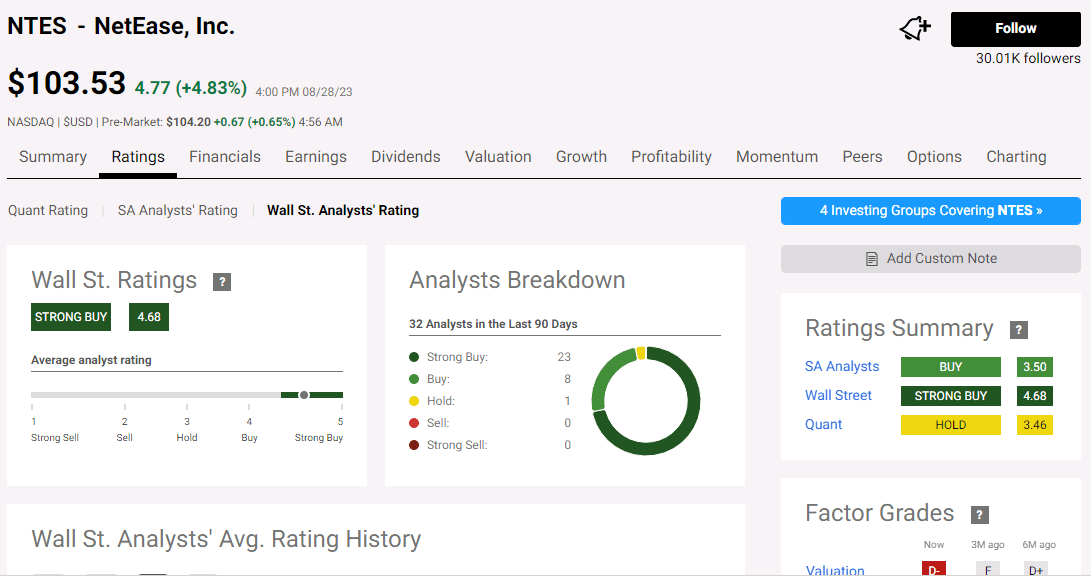Open the Wall St. Ratings help tooltip
Viewport: 1091px width, 577px height.
point(221,281)
